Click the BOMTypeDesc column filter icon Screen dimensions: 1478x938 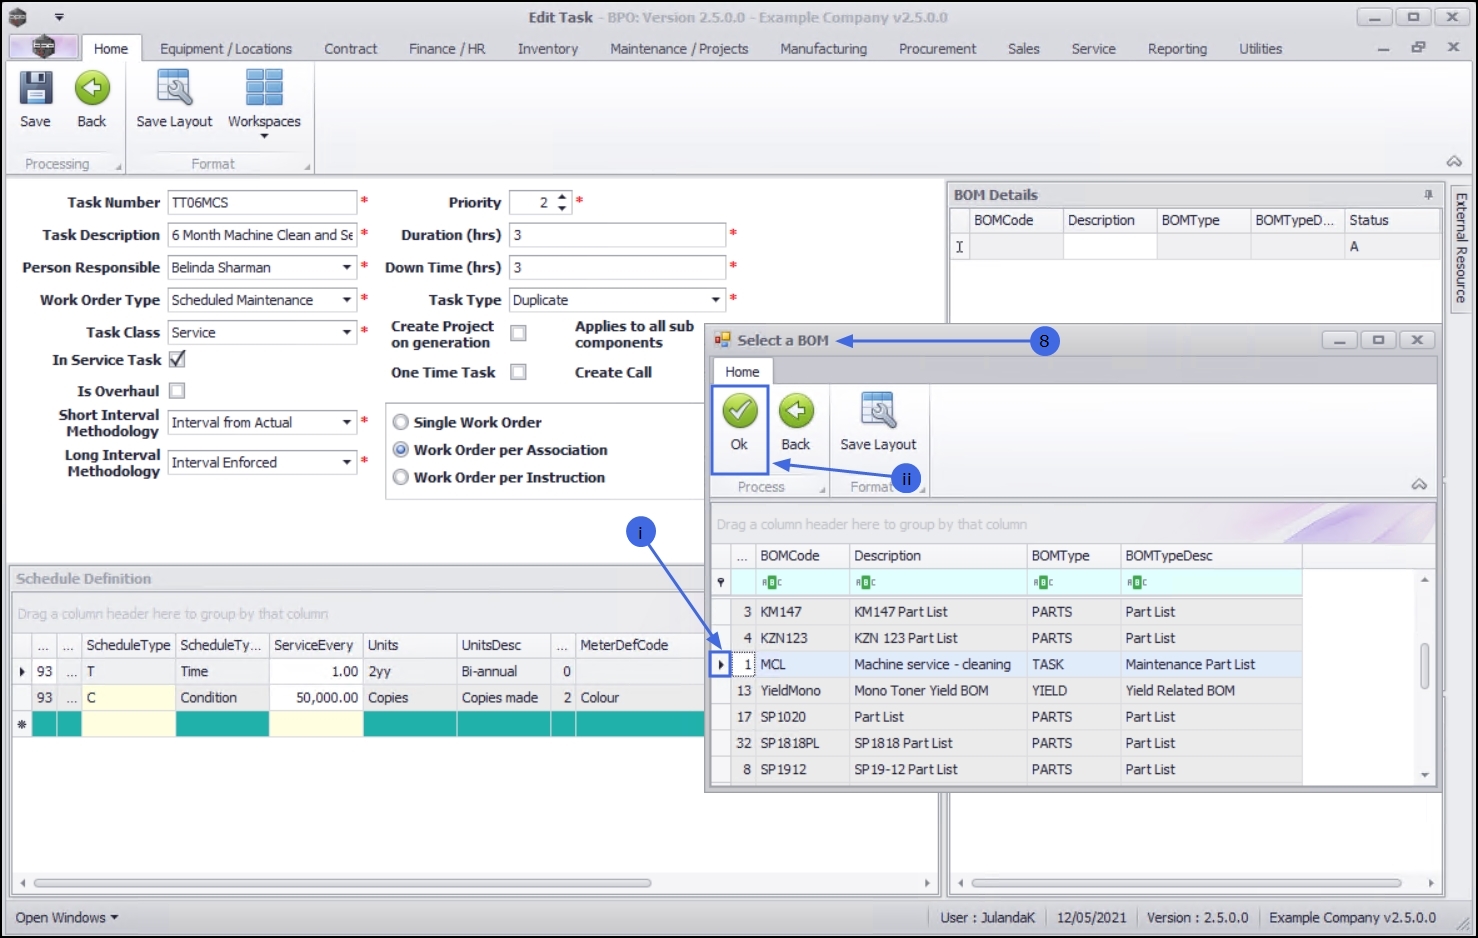click(x=1137, y=582)
